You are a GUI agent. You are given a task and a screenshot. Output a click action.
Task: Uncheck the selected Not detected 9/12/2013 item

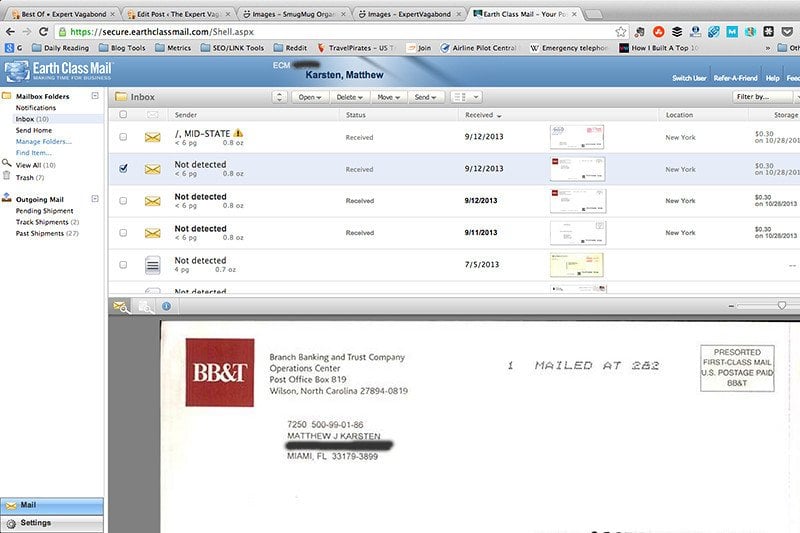(x=123, y=168)
